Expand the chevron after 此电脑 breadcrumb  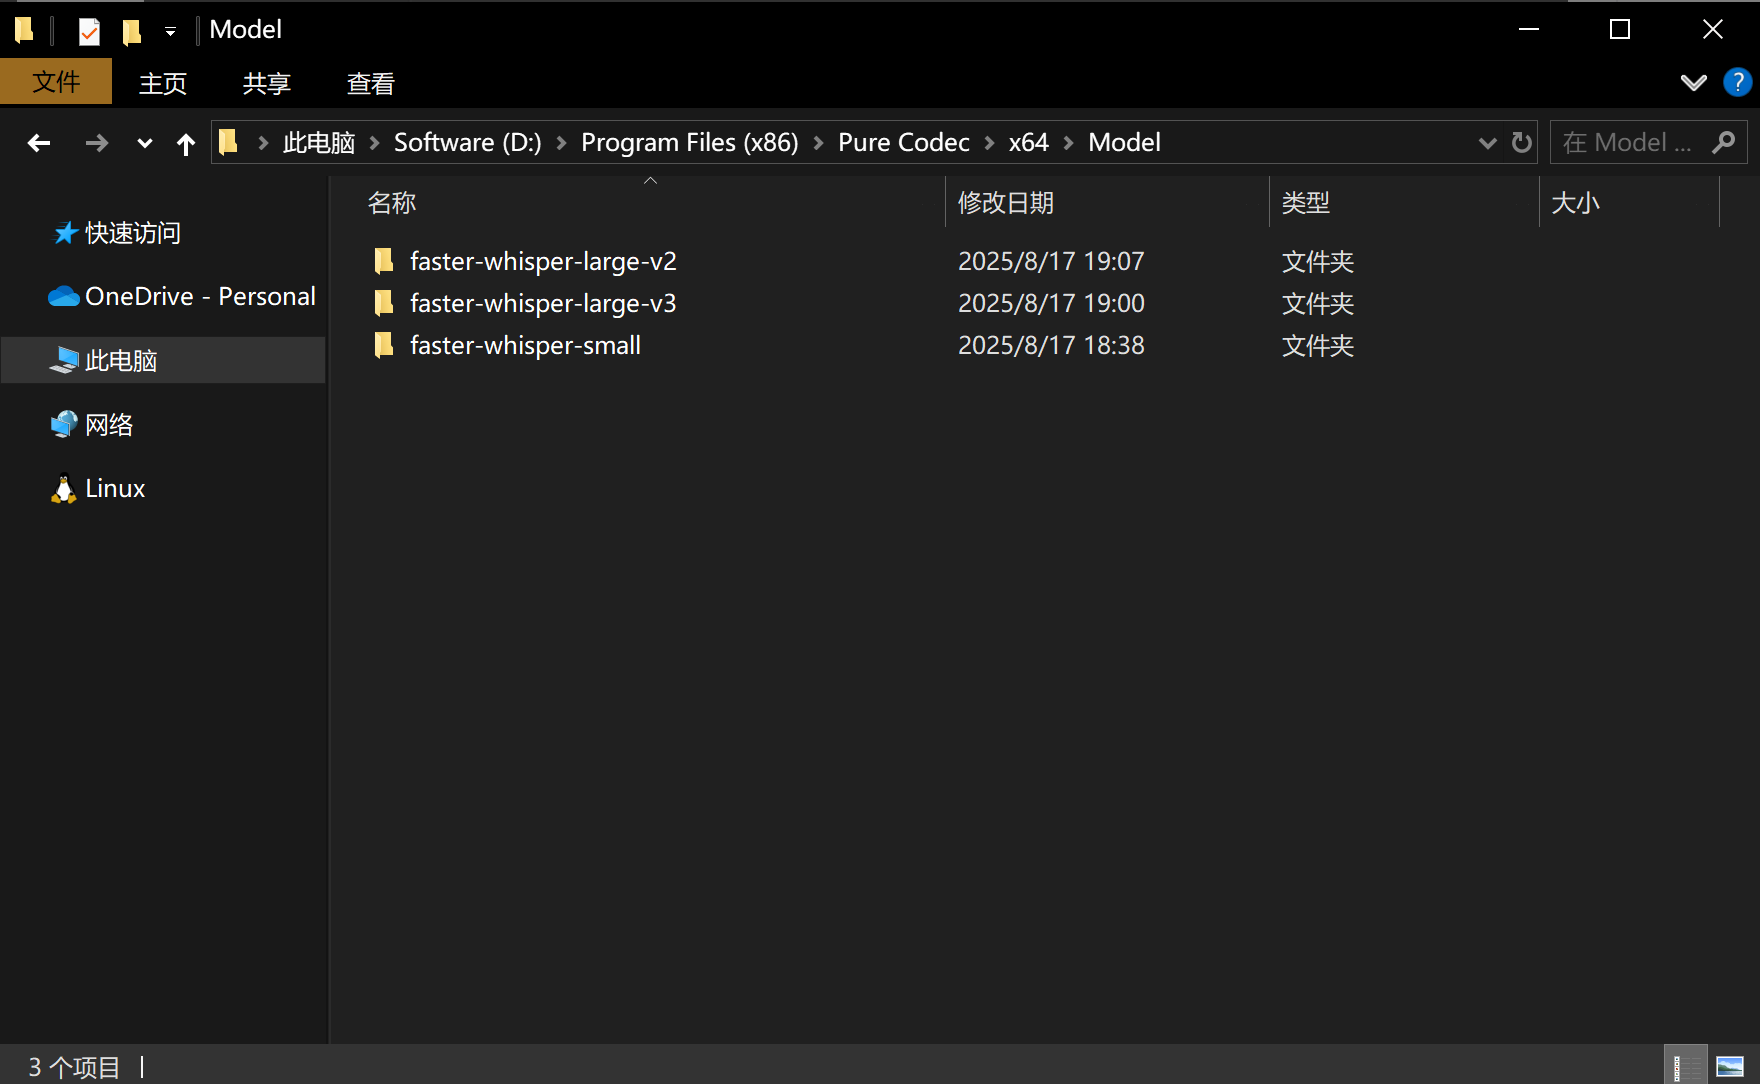coord(374,143)
